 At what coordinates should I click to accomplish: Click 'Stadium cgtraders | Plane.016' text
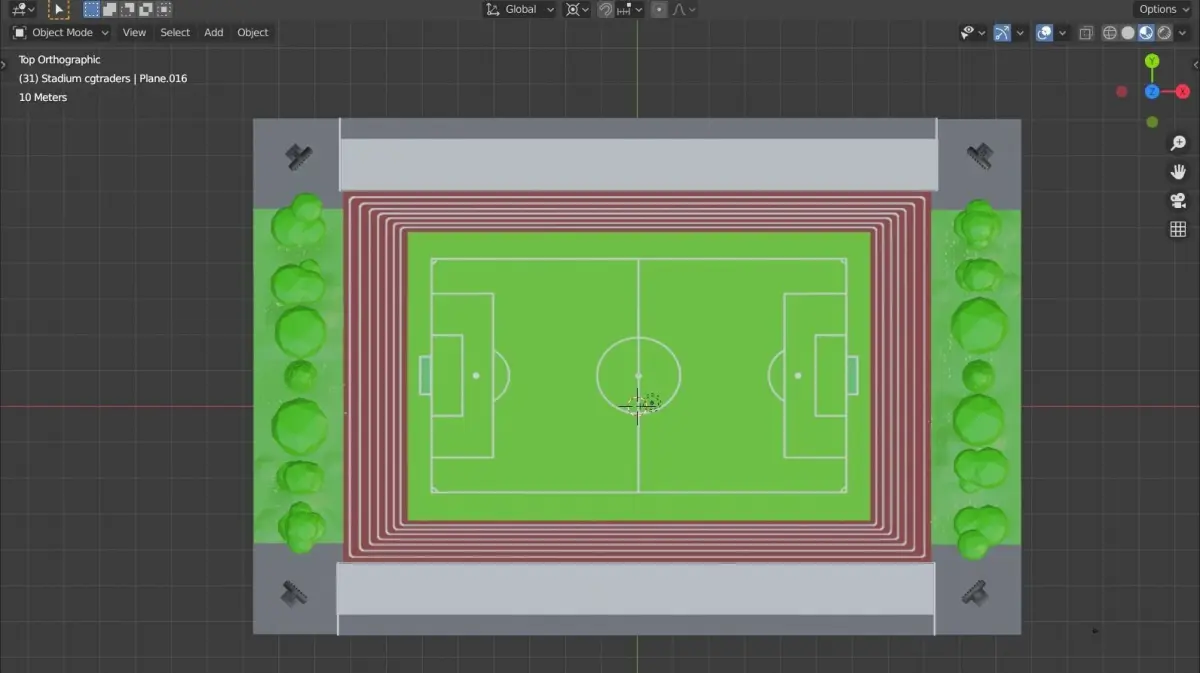115,79
